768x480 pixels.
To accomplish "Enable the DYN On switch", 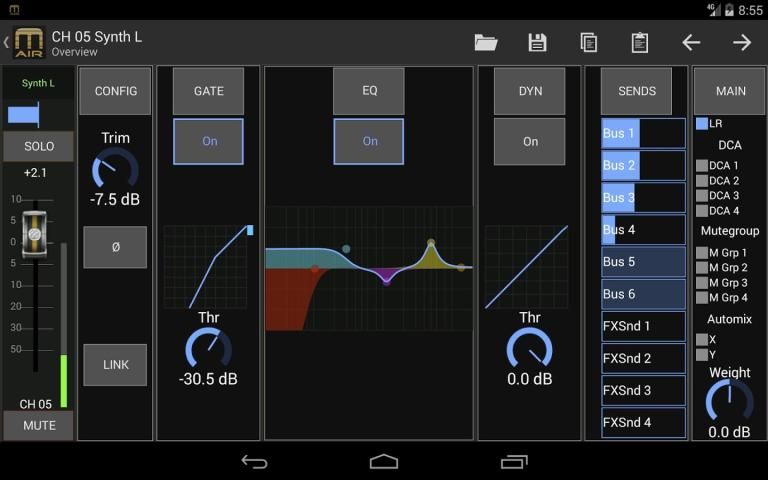I will click(530, 141).
